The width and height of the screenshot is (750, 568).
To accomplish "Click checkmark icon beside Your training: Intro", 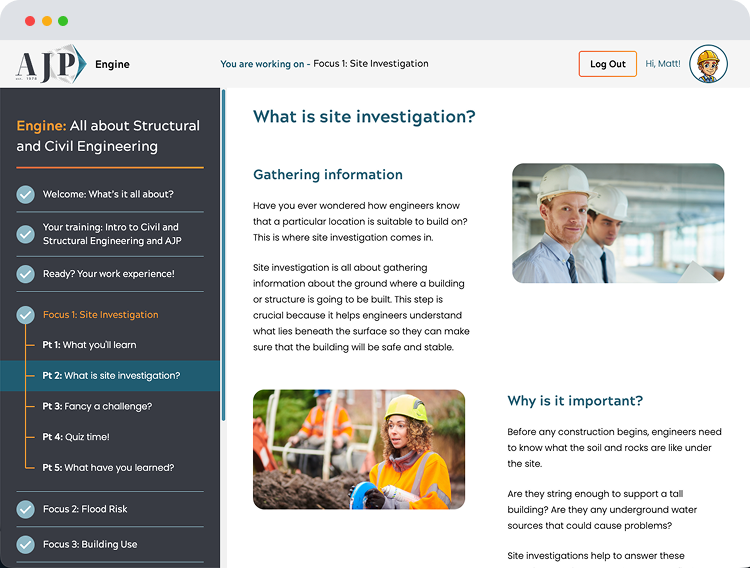I will click(x=26, y=234).
